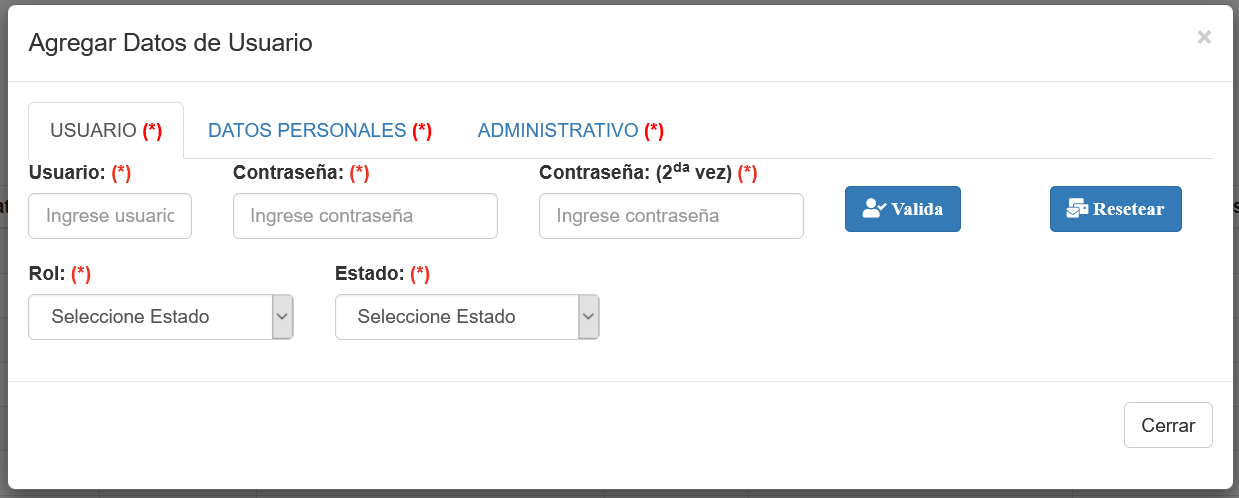Open the DATOS PERSONALES tab

319,130
